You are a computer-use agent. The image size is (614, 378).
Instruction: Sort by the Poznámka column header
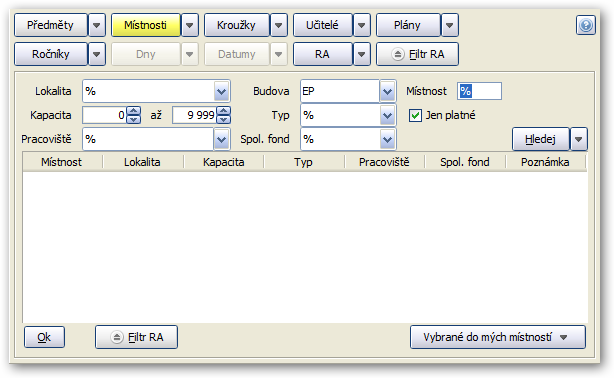(545, 162)
